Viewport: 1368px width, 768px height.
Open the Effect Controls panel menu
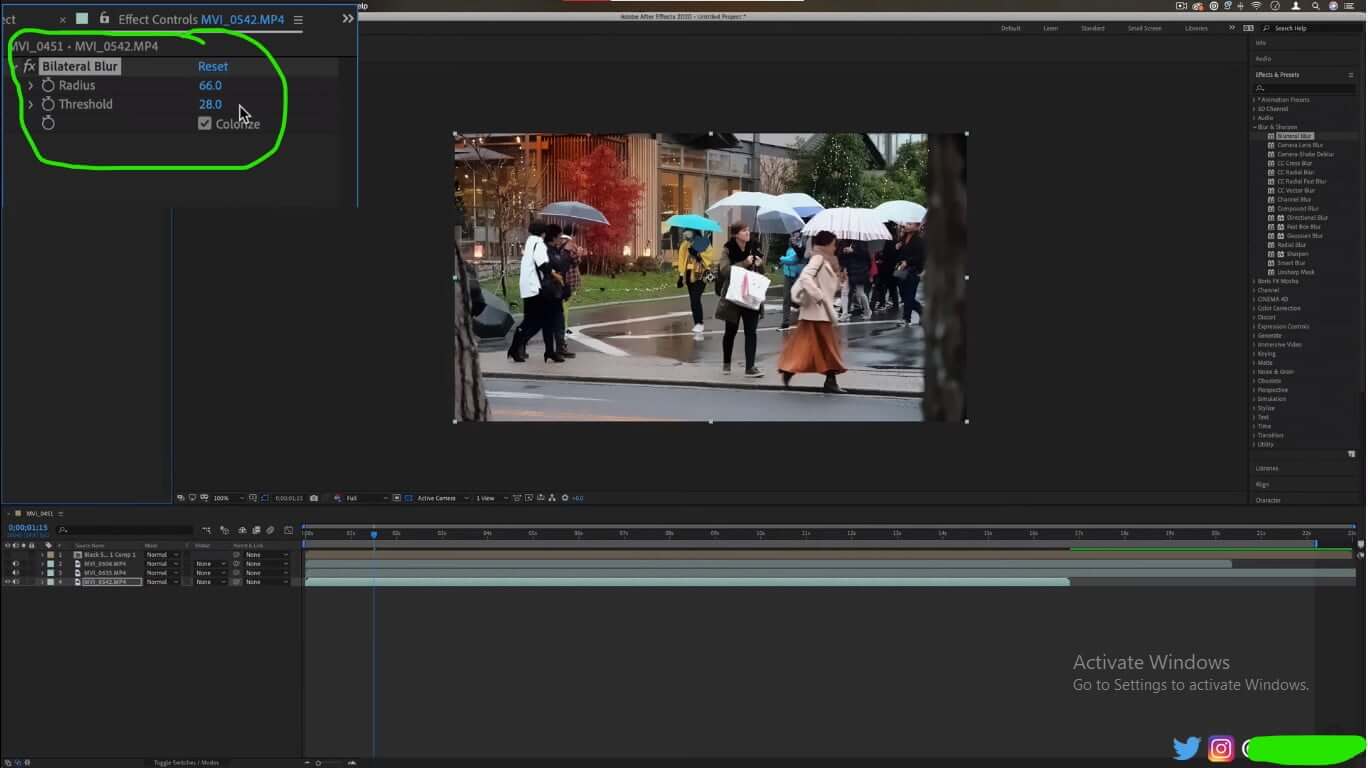point(298,20)
